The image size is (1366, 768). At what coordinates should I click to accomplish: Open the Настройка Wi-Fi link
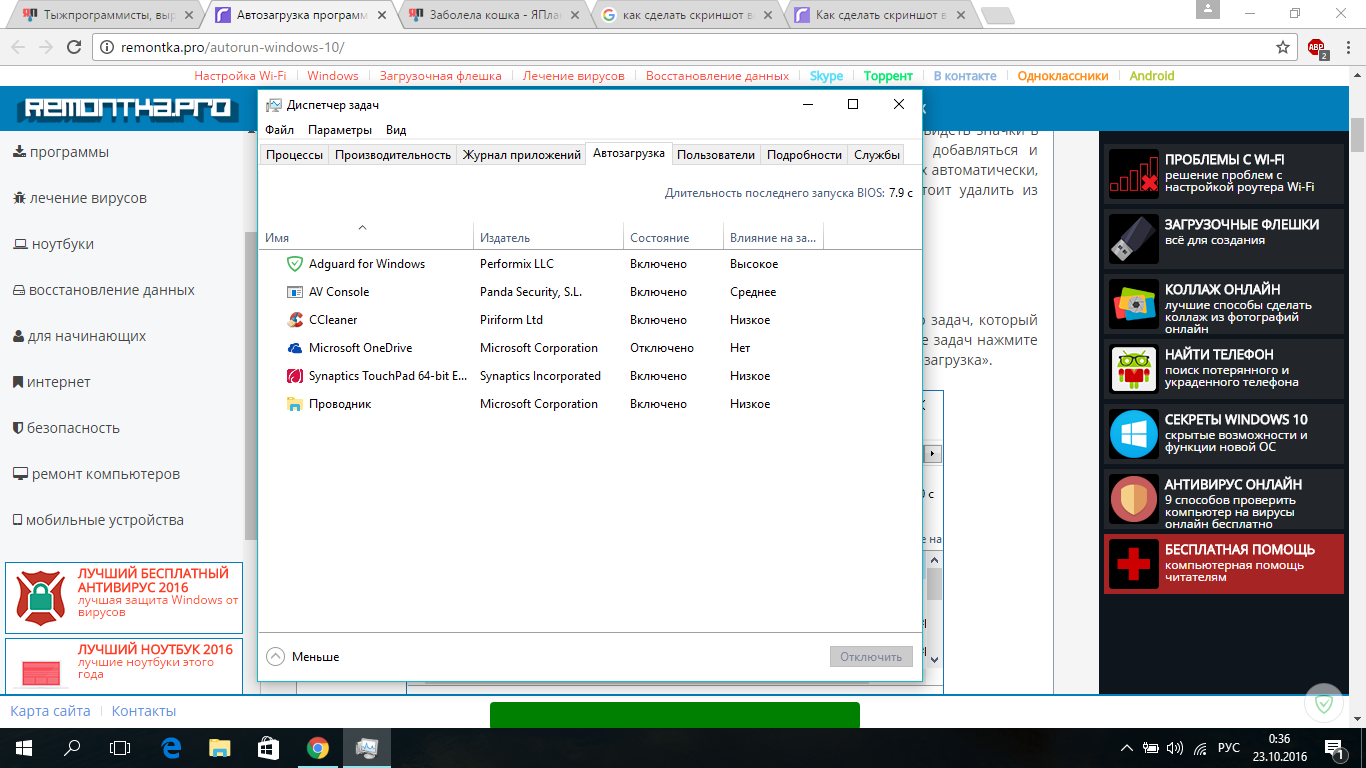(x=240, y=76)
